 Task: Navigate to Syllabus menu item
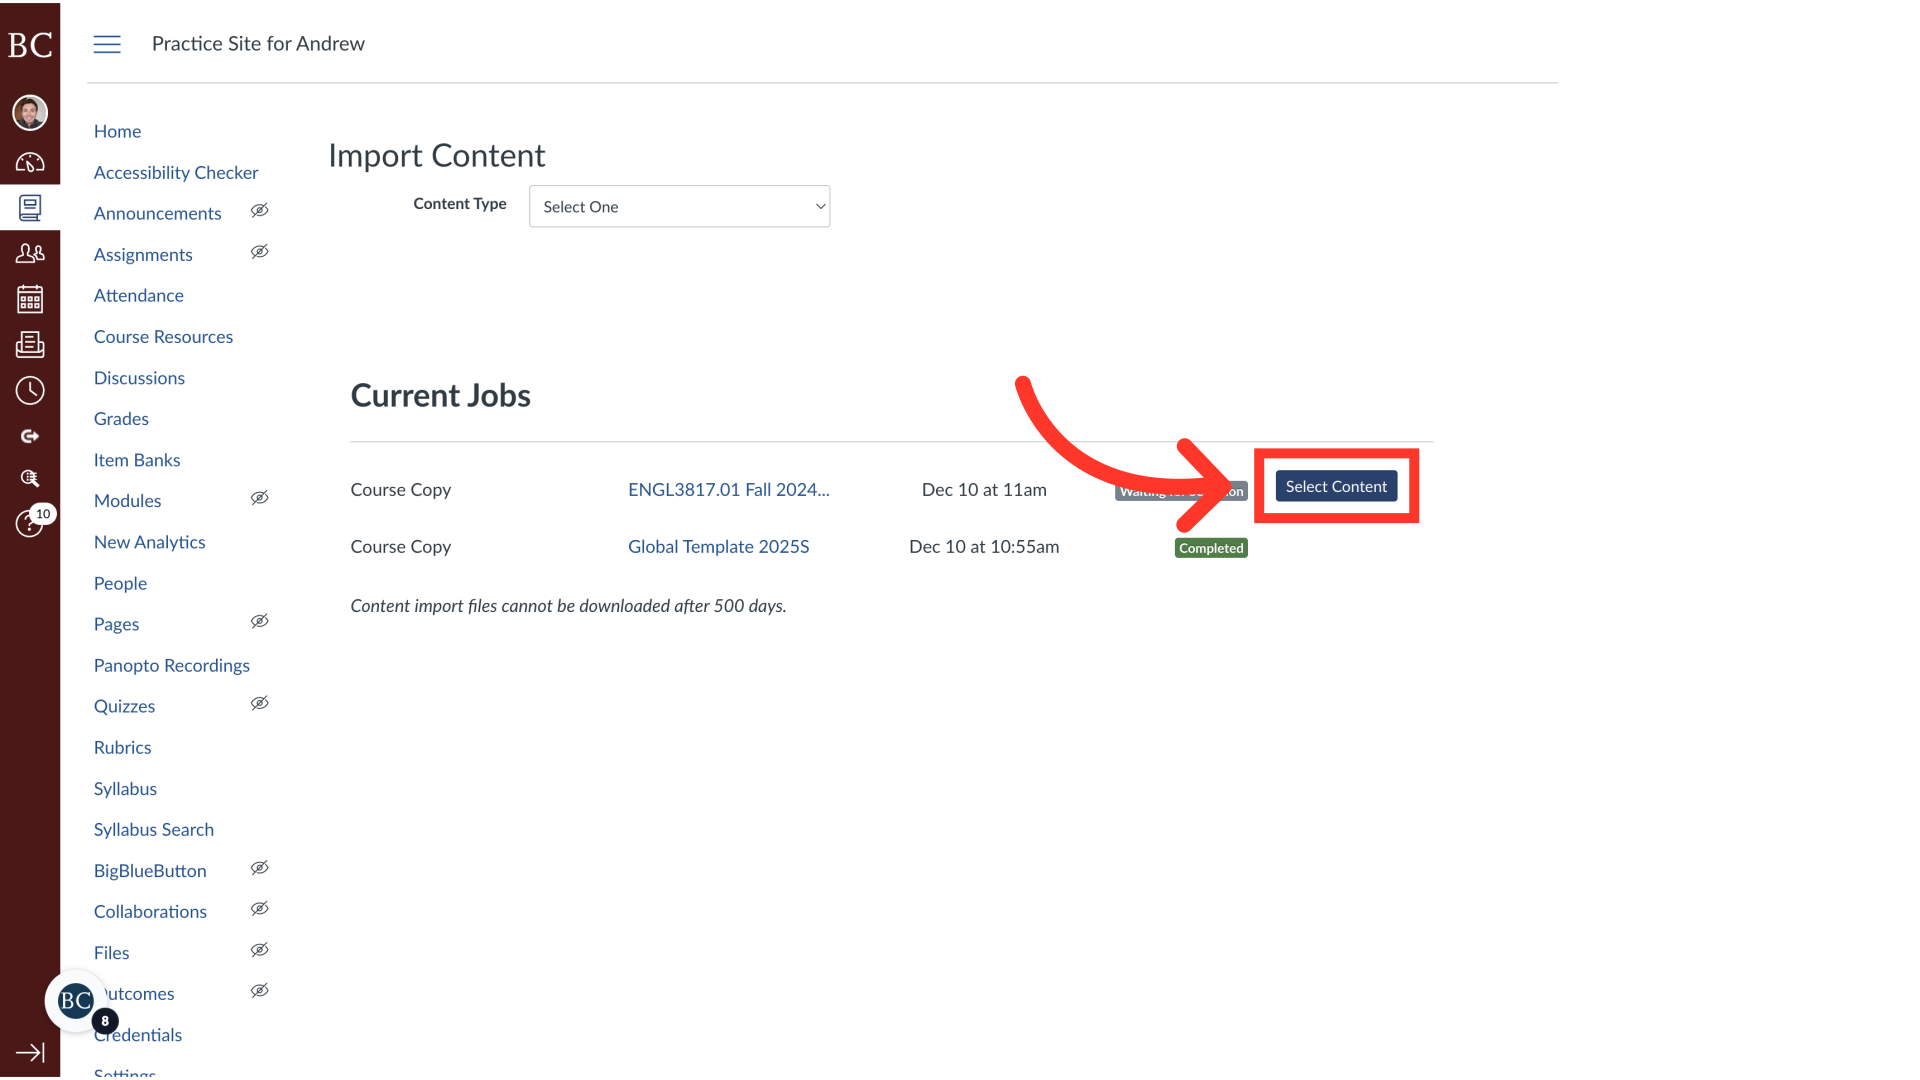click(124, 787)
